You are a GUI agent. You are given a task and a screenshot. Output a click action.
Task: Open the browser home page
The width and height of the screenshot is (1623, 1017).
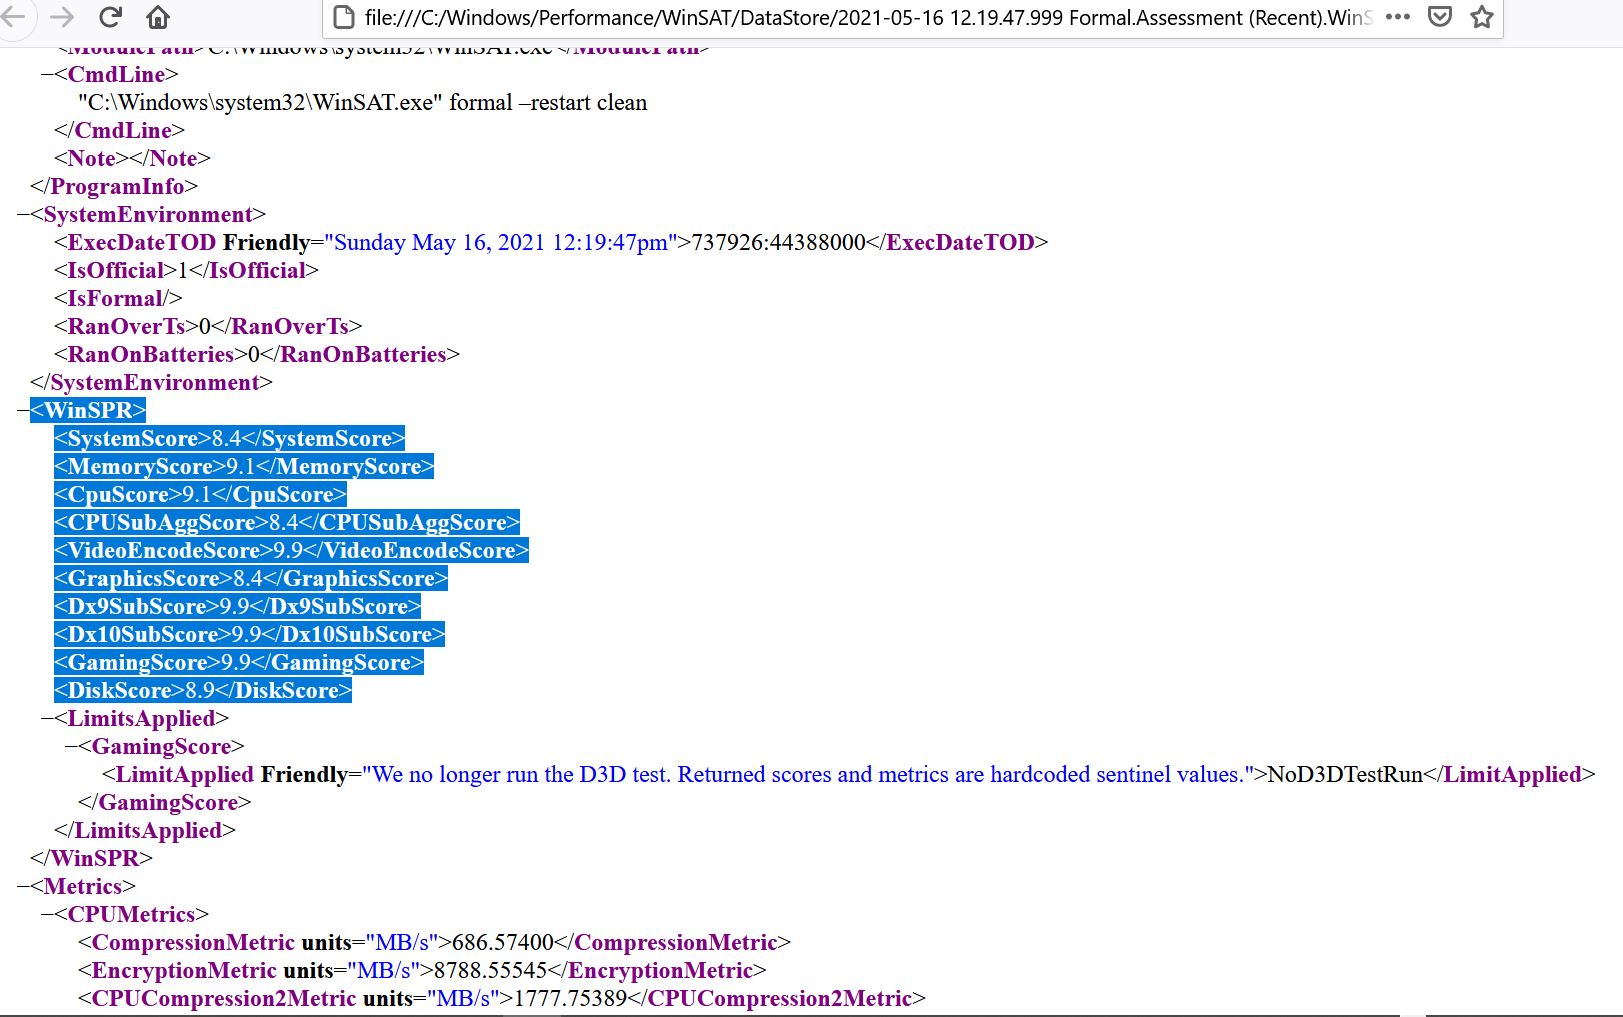pos(158,17)
